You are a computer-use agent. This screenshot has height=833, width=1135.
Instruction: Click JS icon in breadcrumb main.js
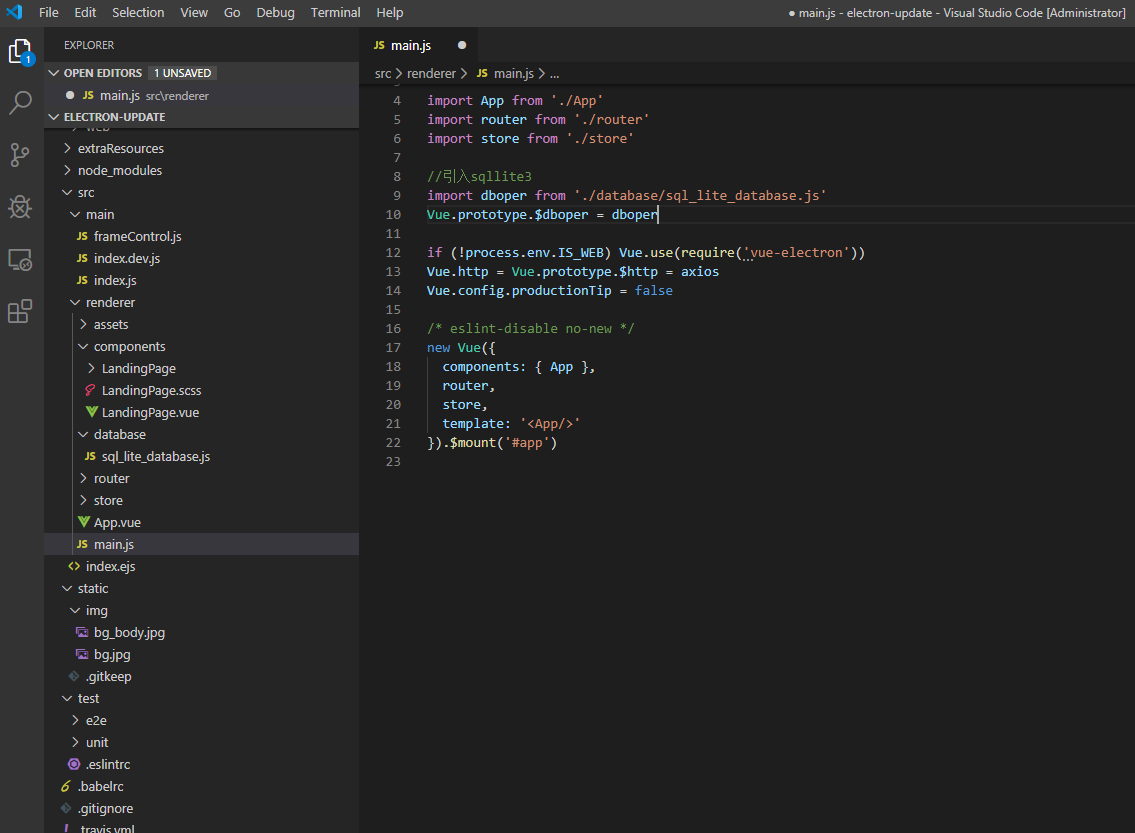[x=483, y=73]
